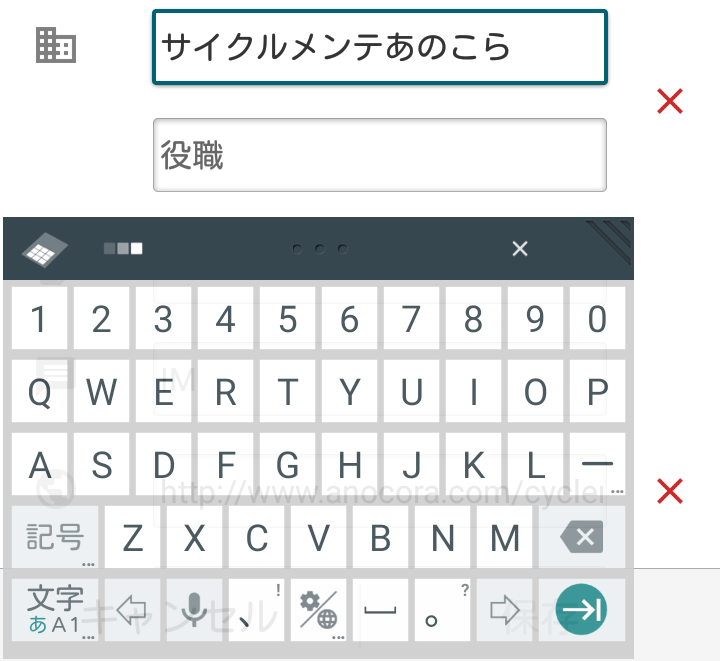
Task: Select the company name field サイクルメンテあのこら
Action: pyautogui.click(x=380, y=47)
